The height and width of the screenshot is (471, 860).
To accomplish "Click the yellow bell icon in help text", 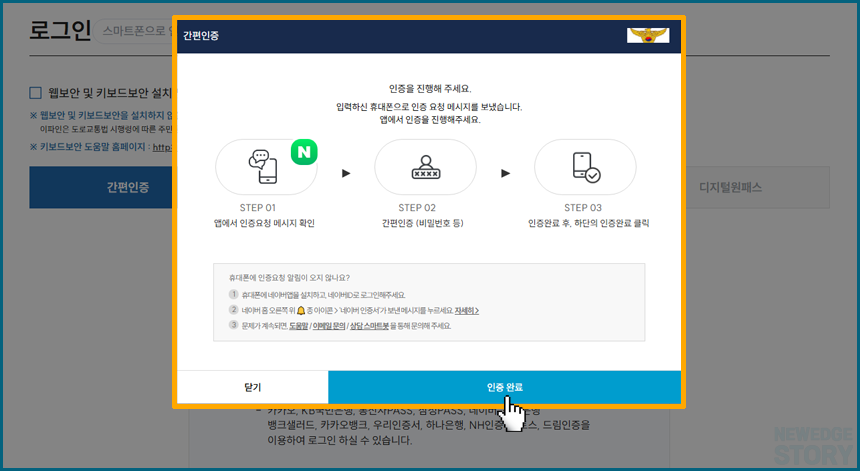I will click(x=301, y=310).
